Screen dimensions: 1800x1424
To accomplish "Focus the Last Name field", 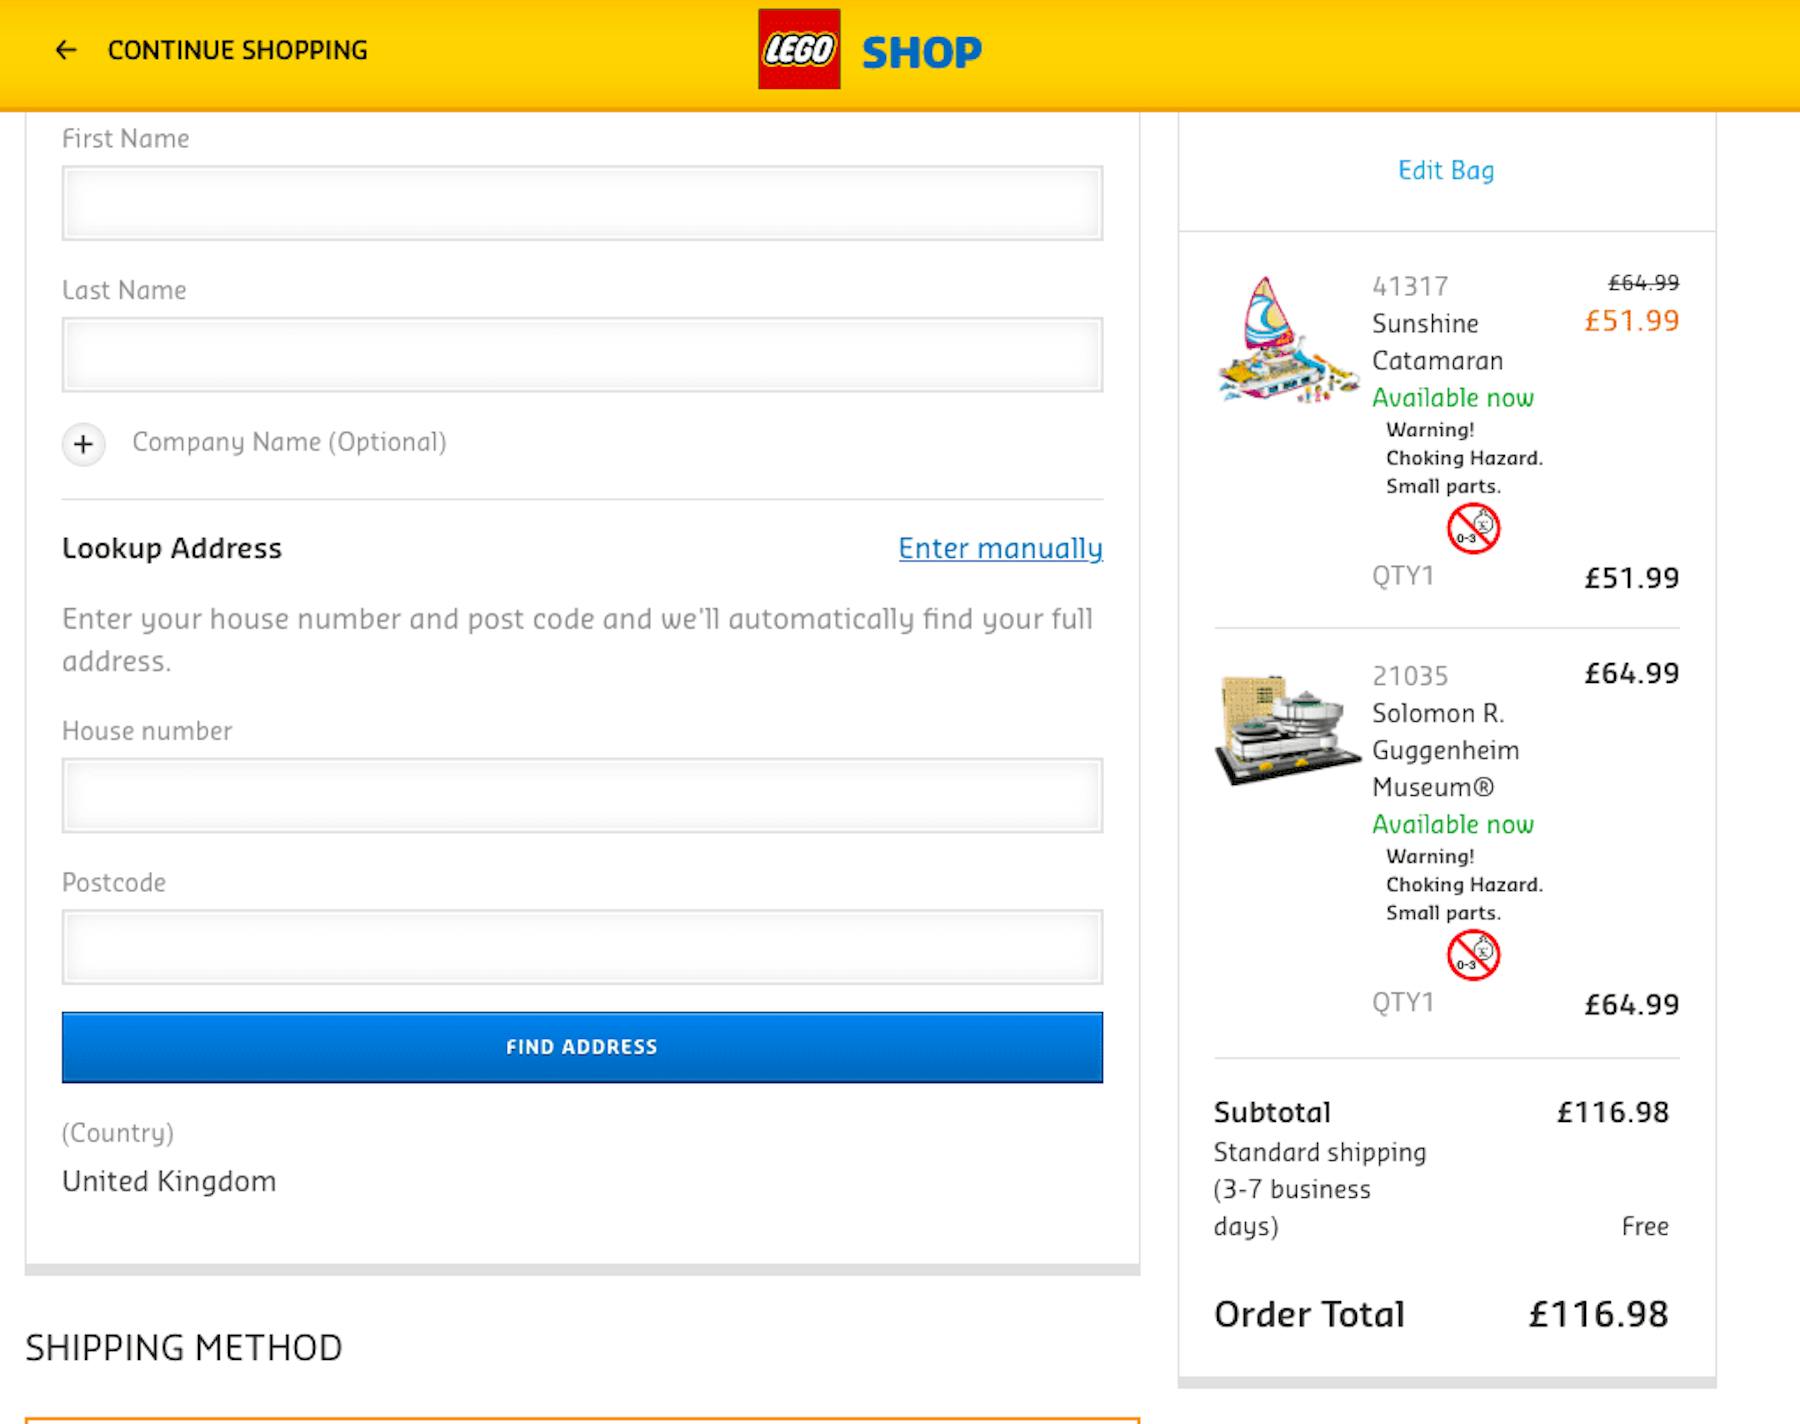I will tap(582, 355).
